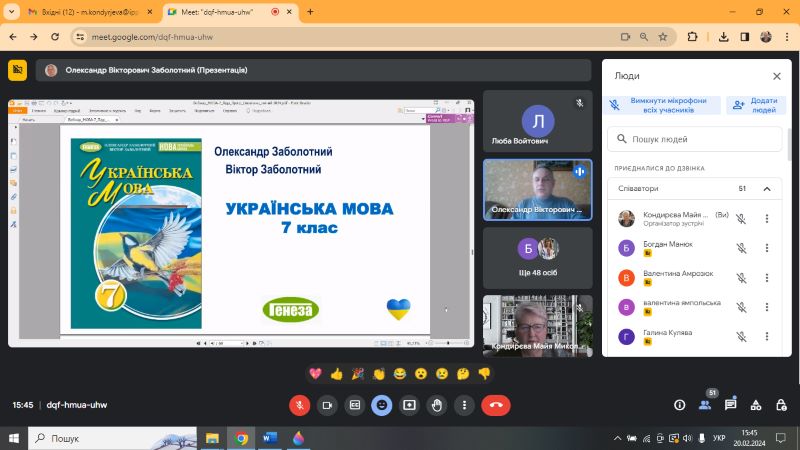Screen dimensions: 800x450
Task: Open more options three-dot menu in control bar
Action: point(464,405)
